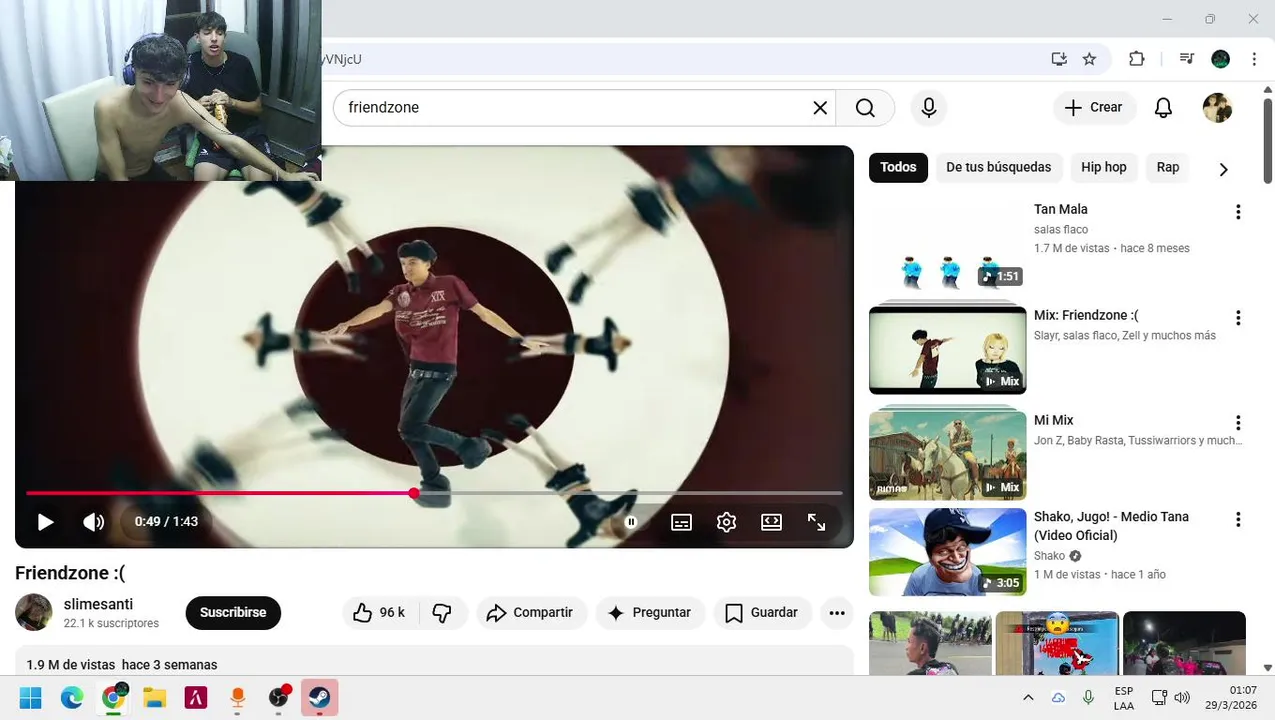Select the De tus búsquedas chip
This screenshot has width=1275, height=720.
[x=998, y=168]
